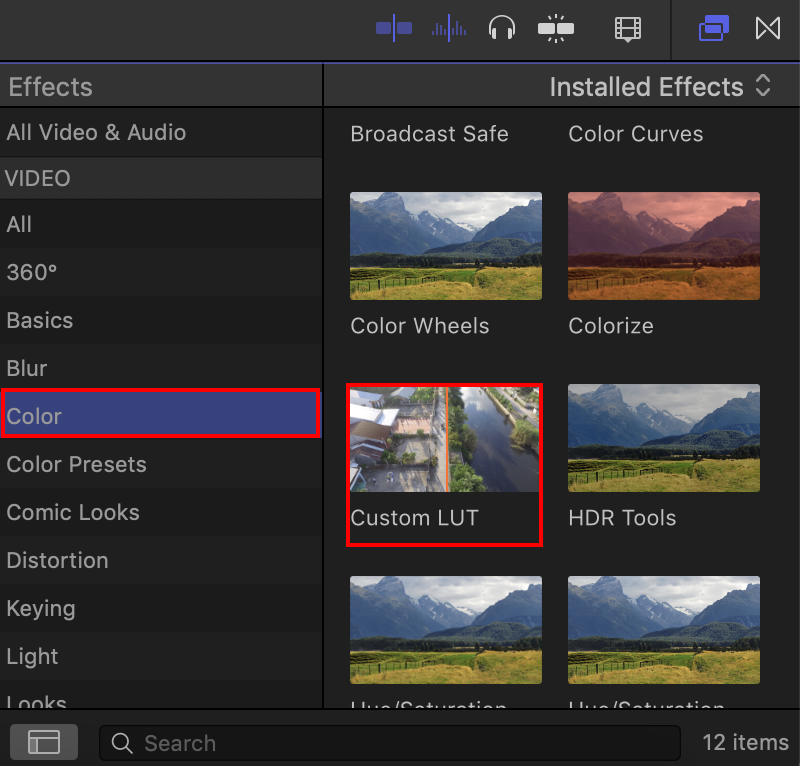Click the Installed Effects chevron arrows

click(762, 87)
